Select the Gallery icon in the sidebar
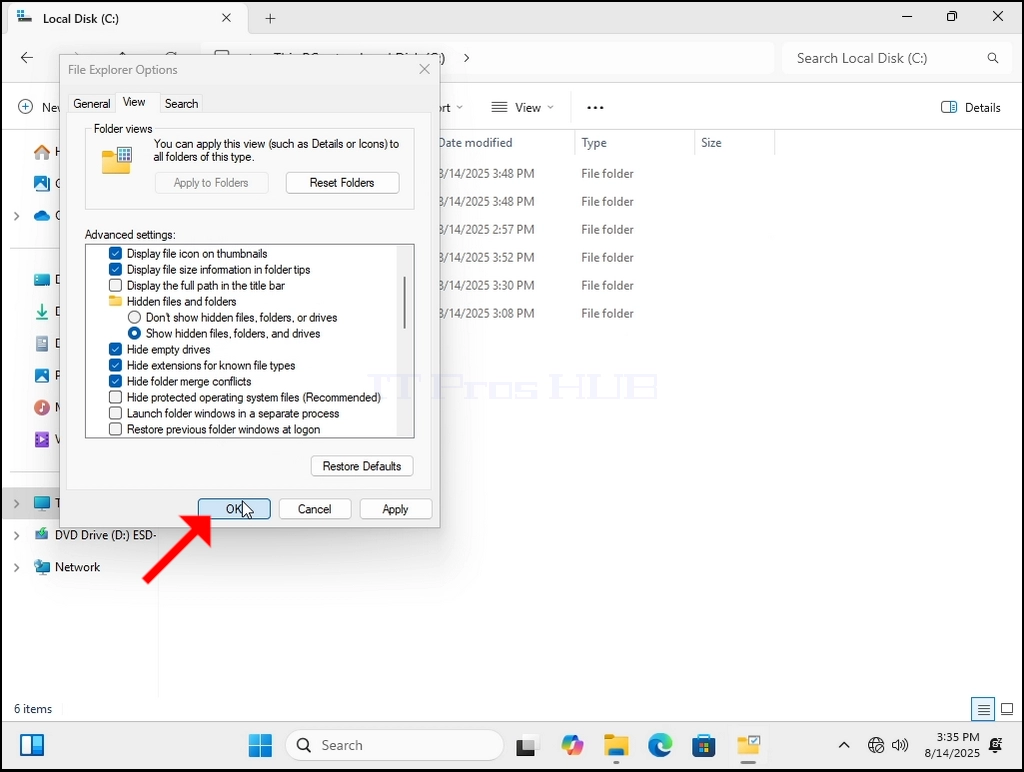The width and height of the screenshot is (1024, 772). (42, 184)
